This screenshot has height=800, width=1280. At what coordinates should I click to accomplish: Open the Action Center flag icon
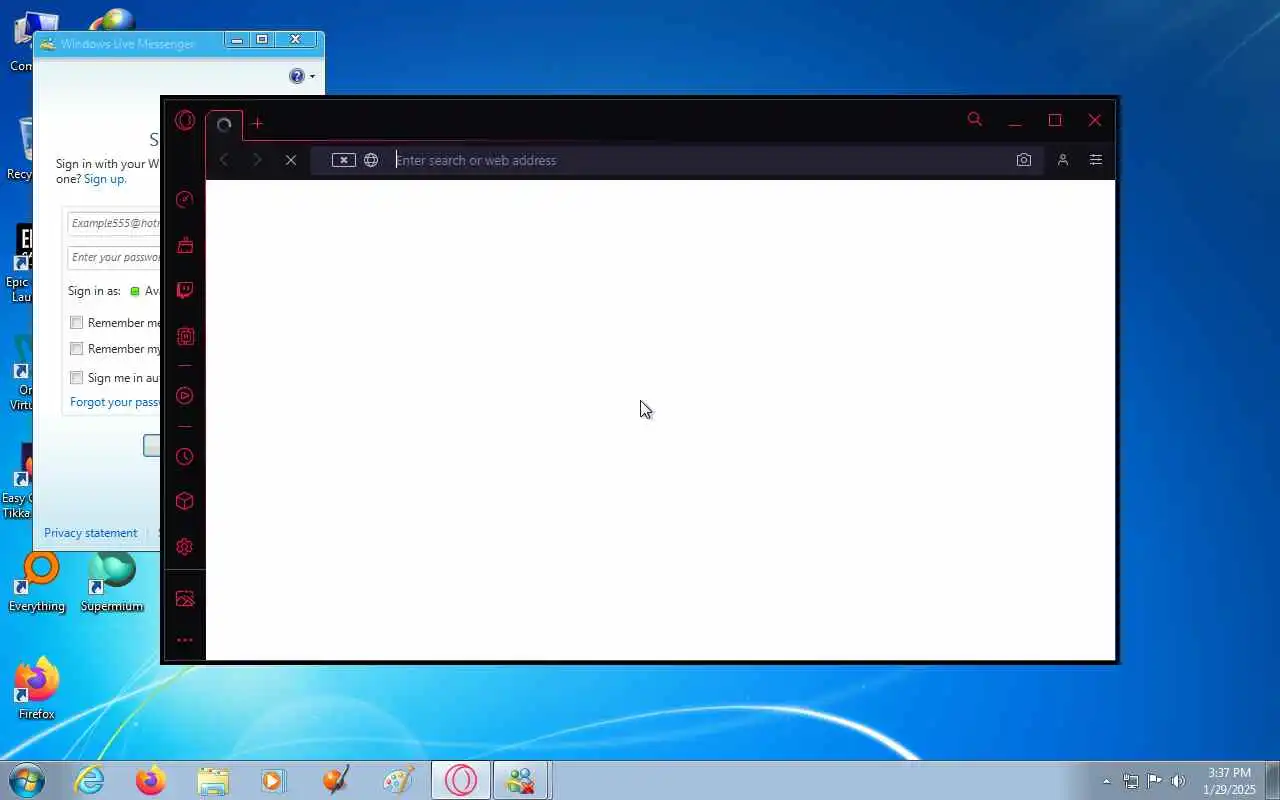[1154, 781]
